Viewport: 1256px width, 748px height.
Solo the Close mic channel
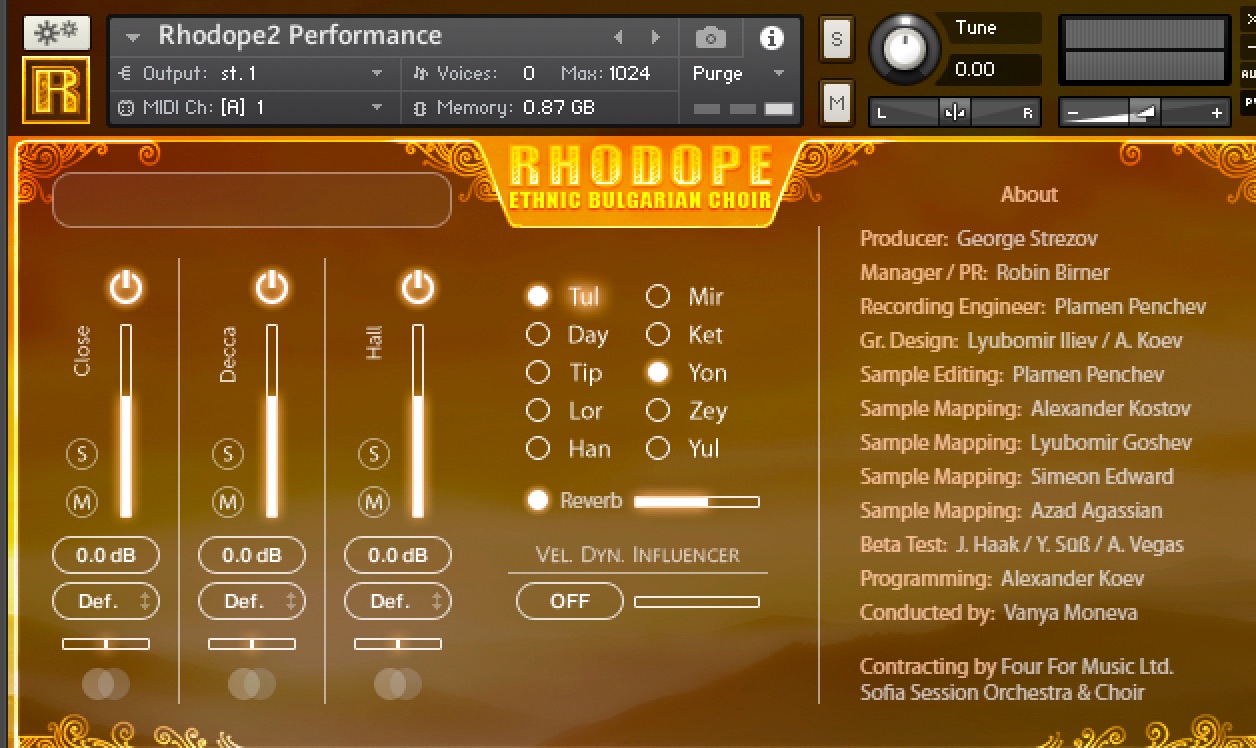[x=82, y=455]
